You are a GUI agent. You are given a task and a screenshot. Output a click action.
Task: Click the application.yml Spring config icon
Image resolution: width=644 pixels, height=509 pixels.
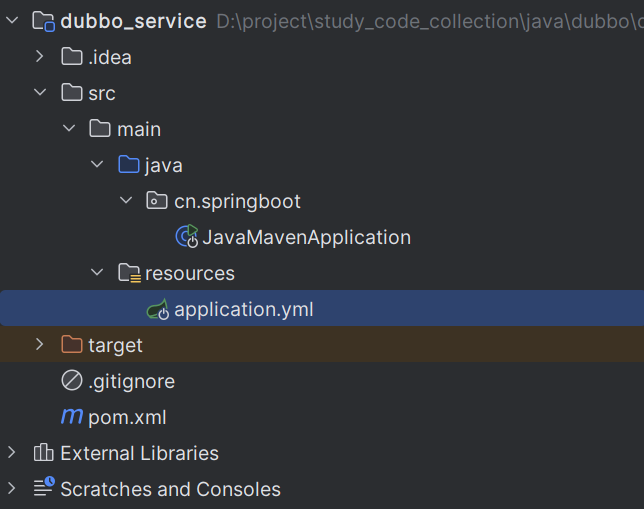coord(158,309)
